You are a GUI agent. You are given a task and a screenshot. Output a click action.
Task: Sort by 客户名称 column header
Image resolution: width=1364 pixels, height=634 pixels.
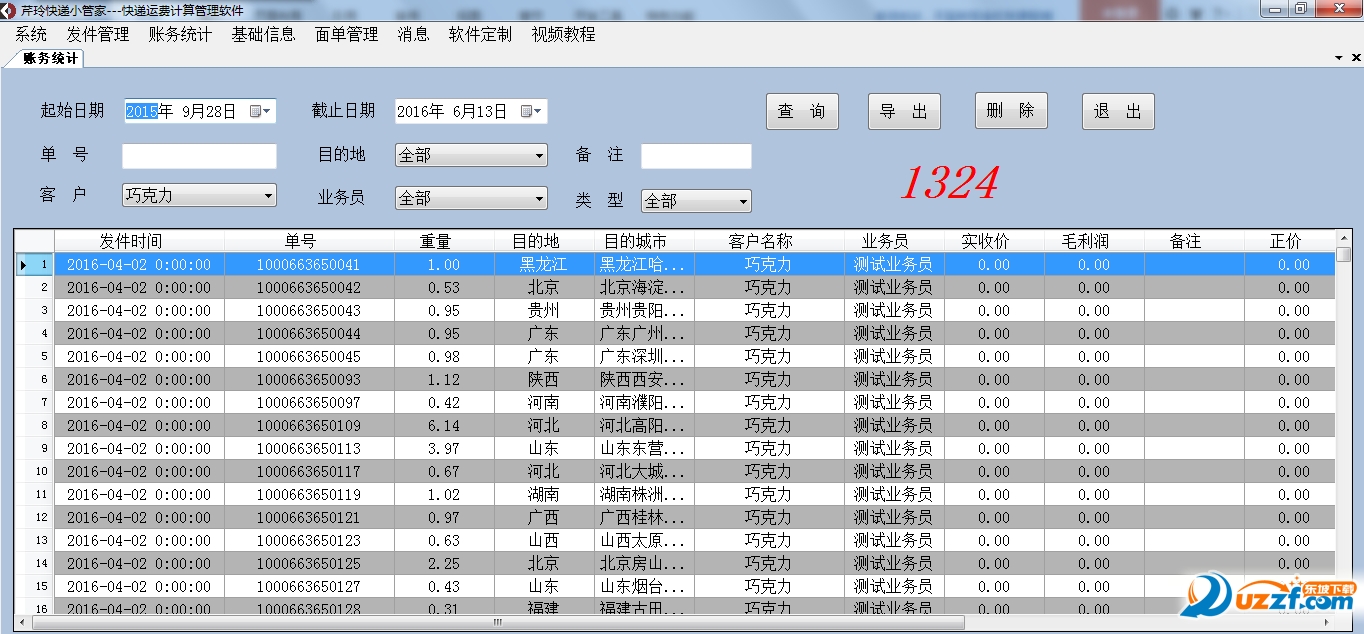pos(769,241)
